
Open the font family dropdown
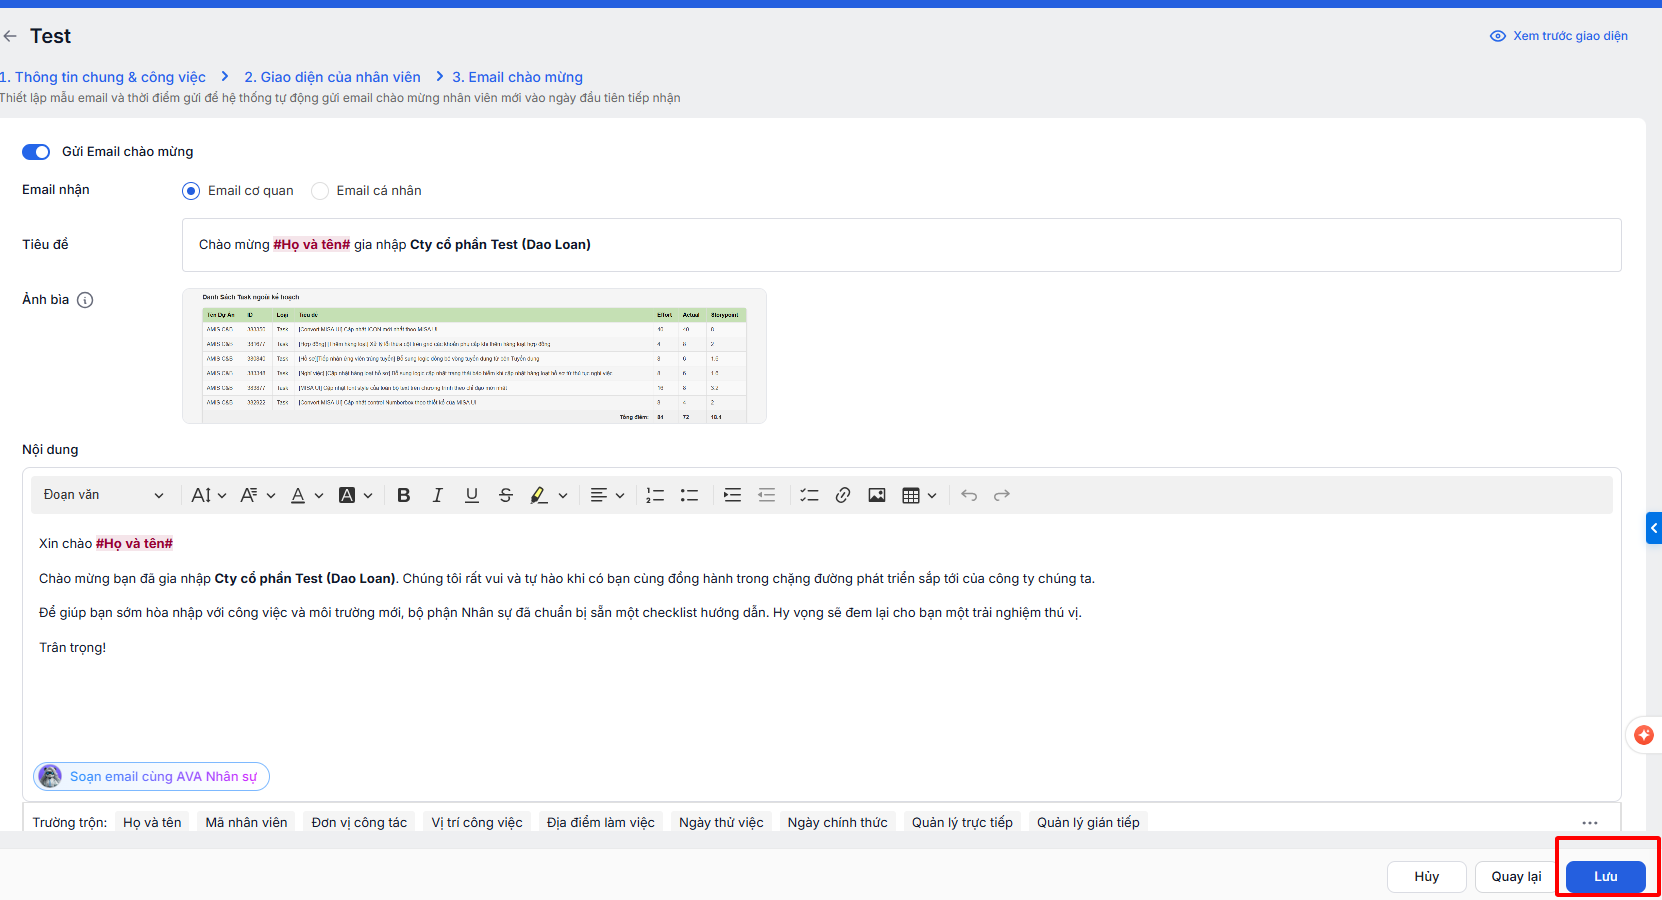(x=257, y=495)
